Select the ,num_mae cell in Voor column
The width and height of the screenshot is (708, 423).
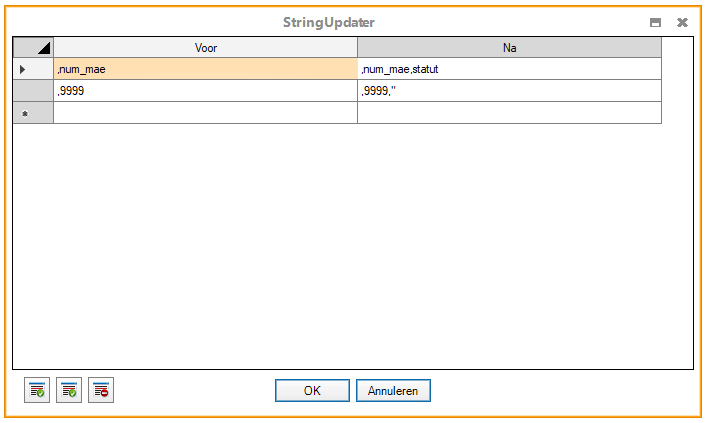tap(205, 69)
